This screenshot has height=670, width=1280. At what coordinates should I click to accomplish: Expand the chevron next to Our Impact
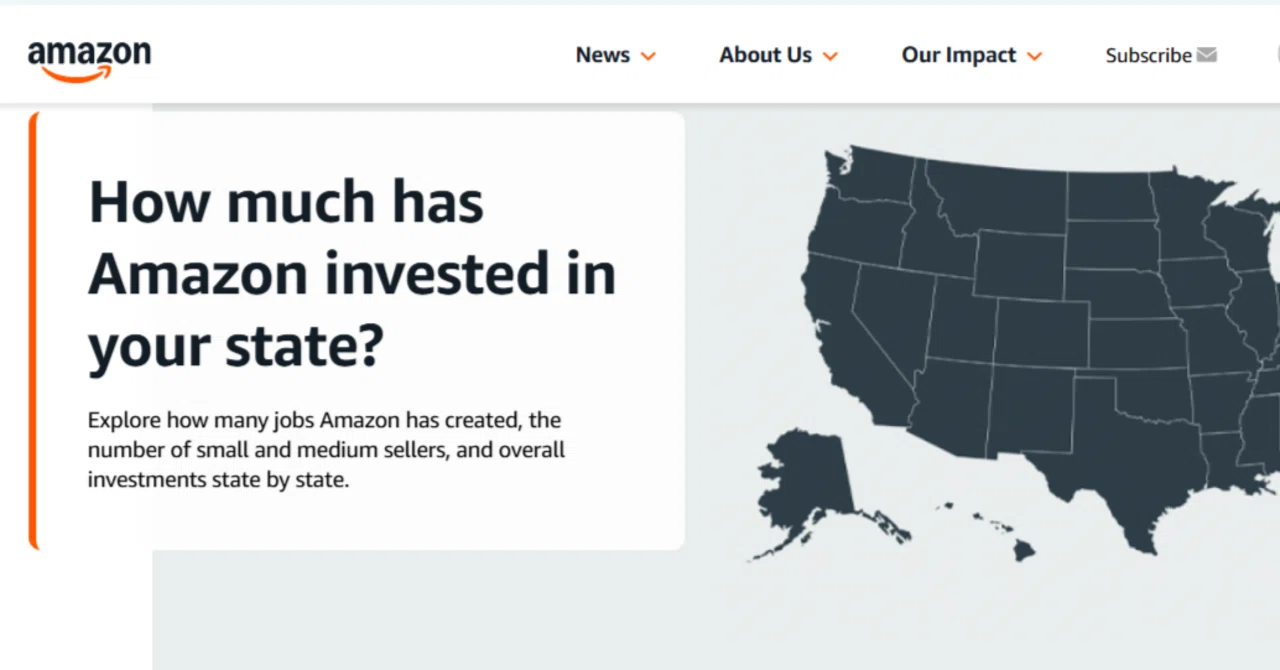tap(1034, 56)
